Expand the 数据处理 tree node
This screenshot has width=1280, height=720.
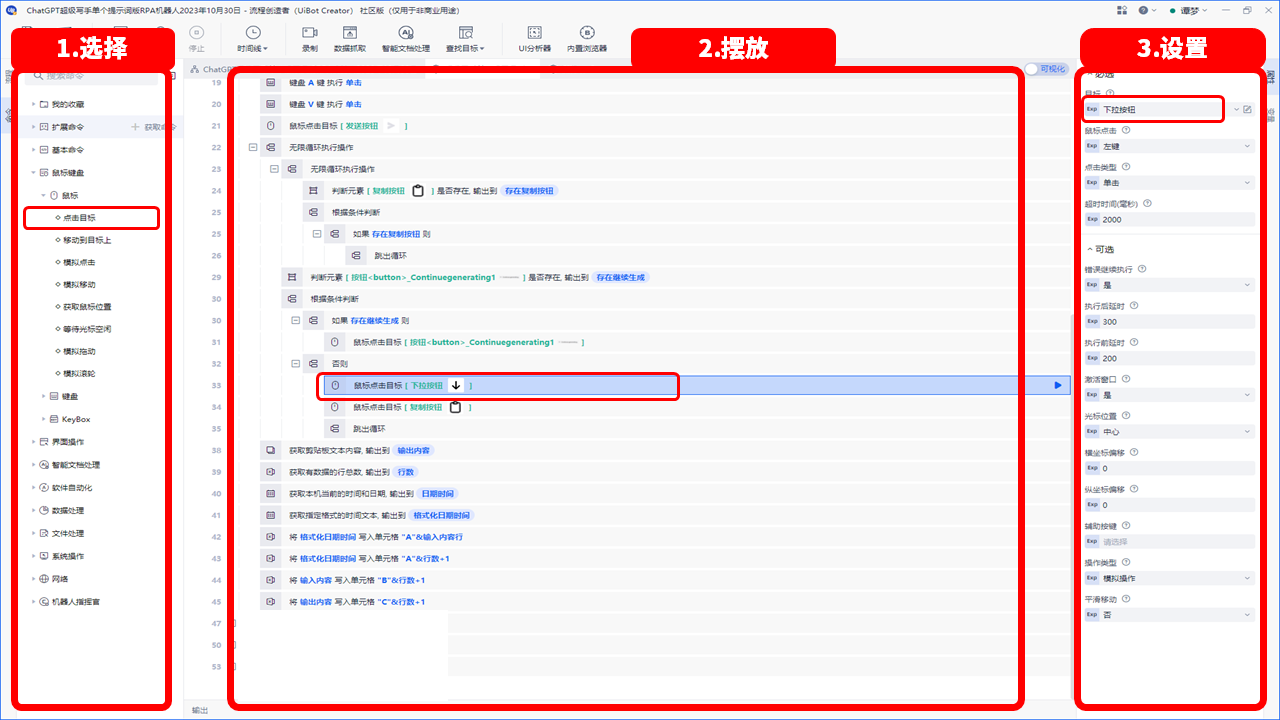pos(32,510)
